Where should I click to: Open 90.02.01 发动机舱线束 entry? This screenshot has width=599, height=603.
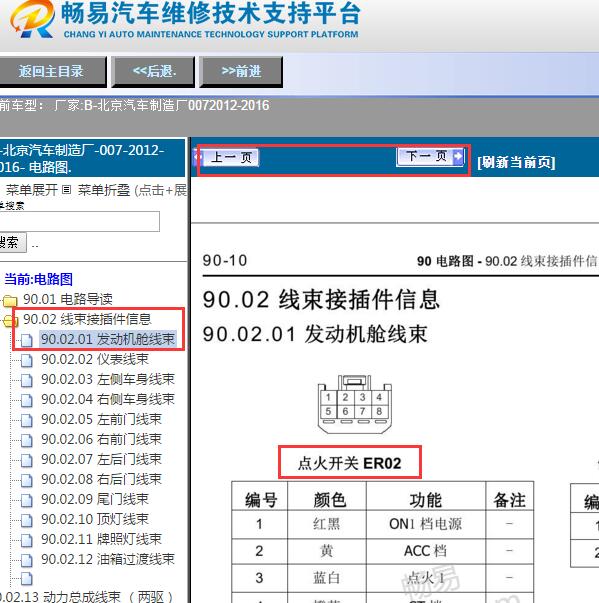pyautogui.click(x=108, y=339)
